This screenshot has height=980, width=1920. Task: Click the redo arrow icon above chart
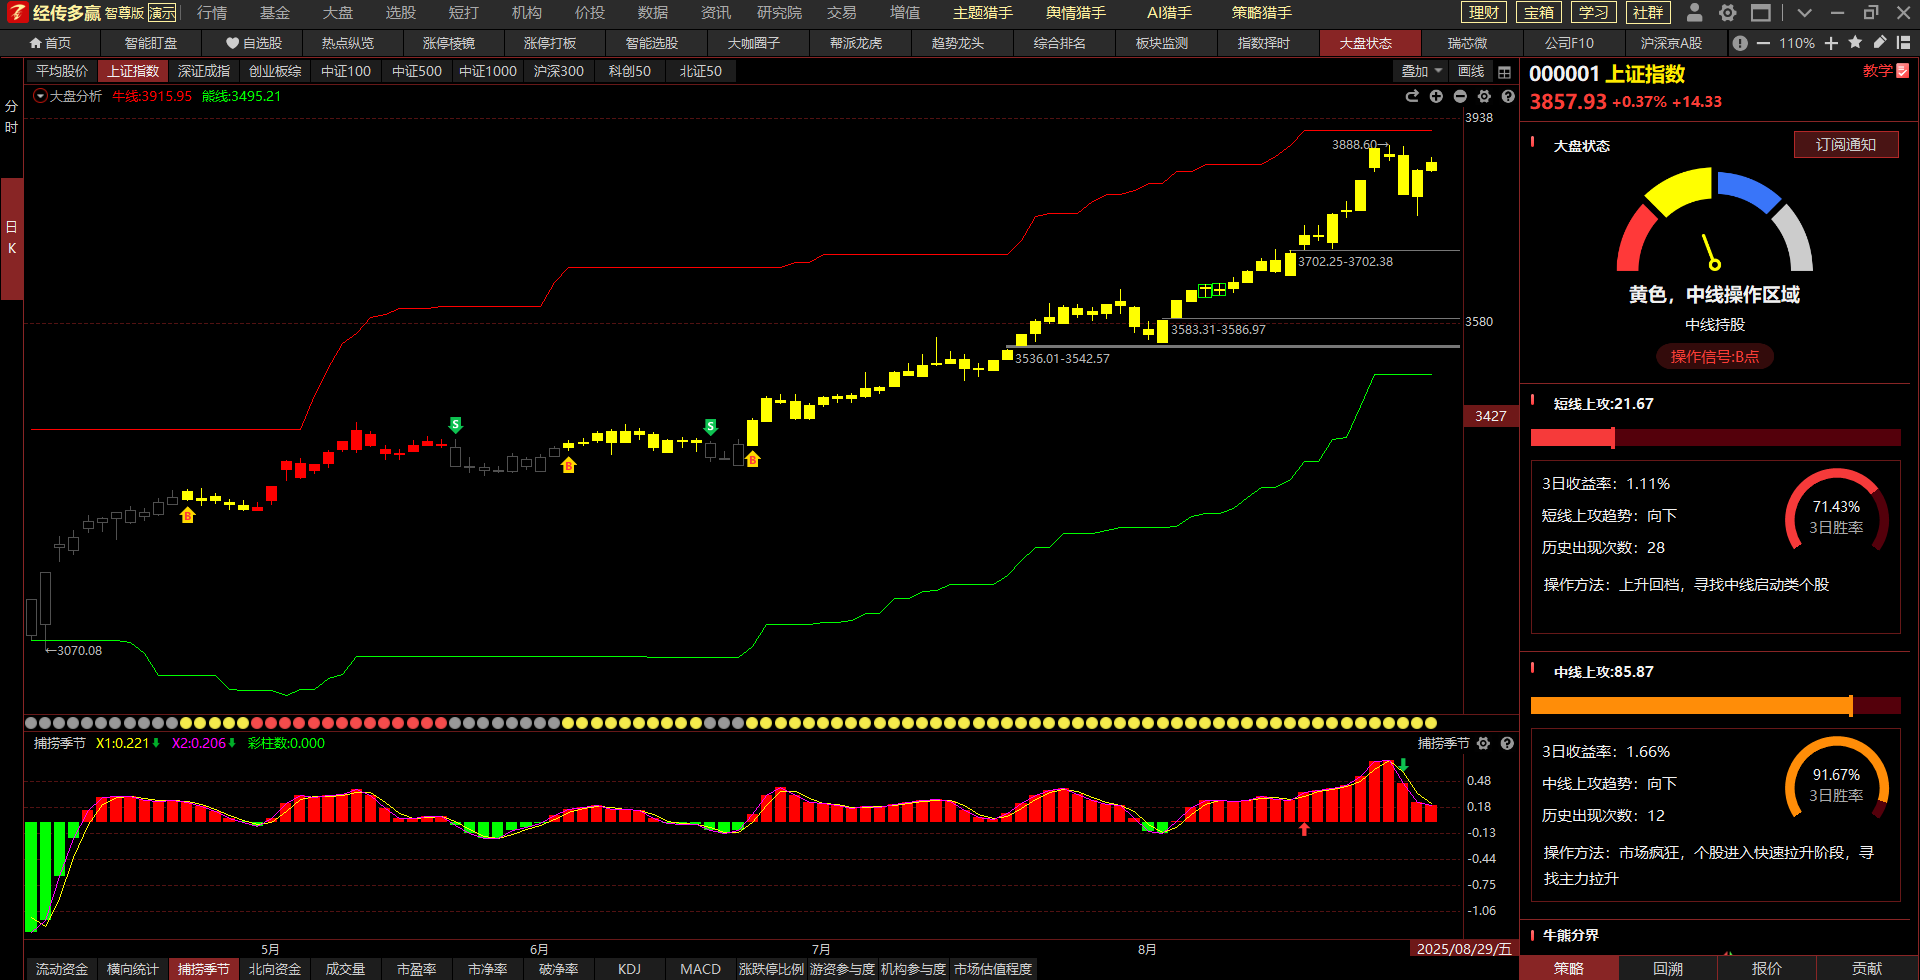click(x=1412, y=96)
